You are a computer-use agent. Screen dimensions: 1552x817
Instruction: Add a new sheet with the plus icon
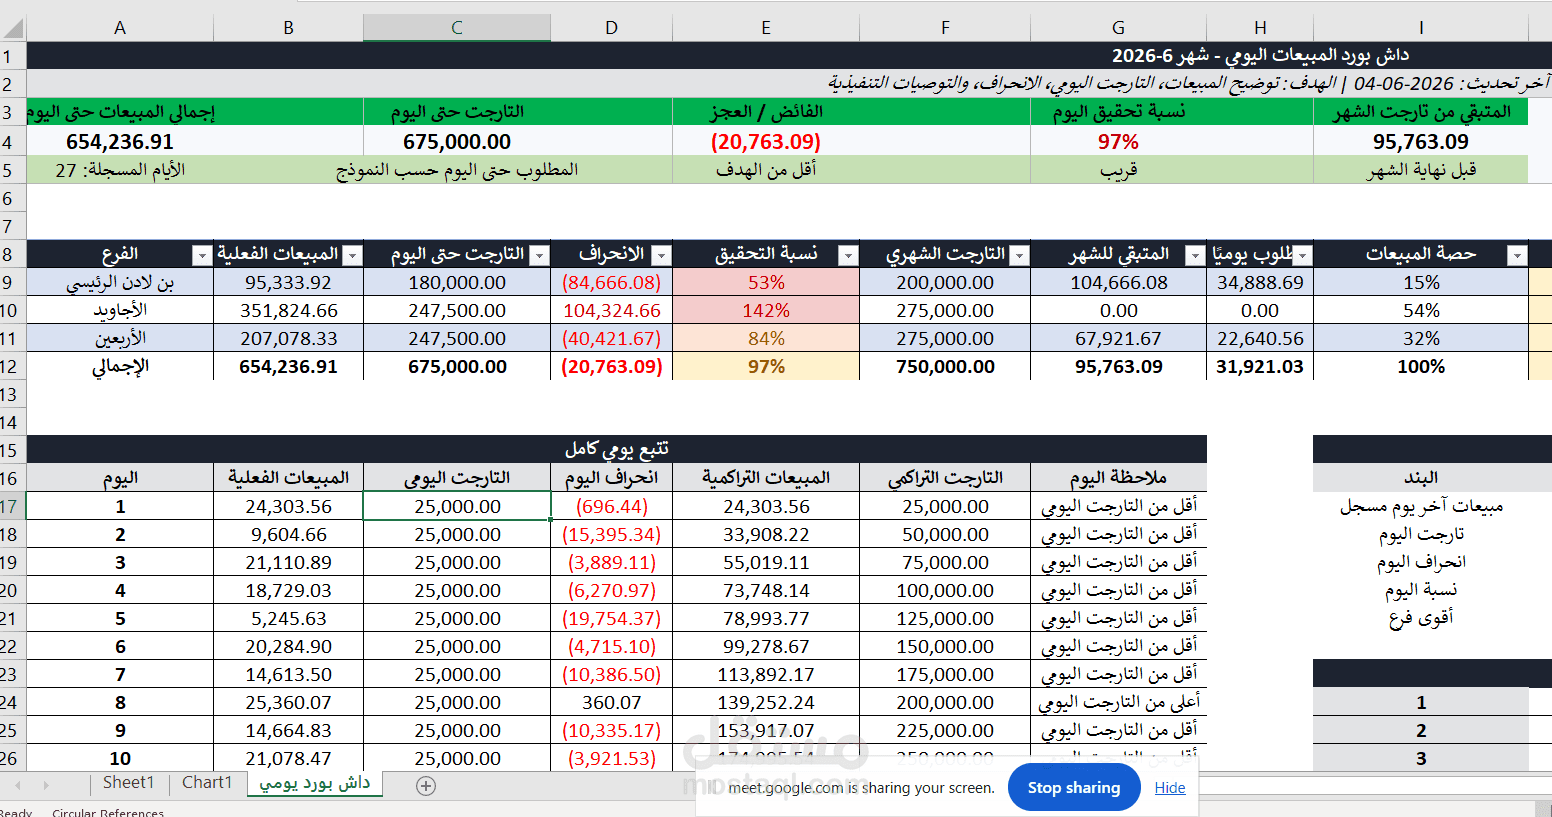click(426, 786)
